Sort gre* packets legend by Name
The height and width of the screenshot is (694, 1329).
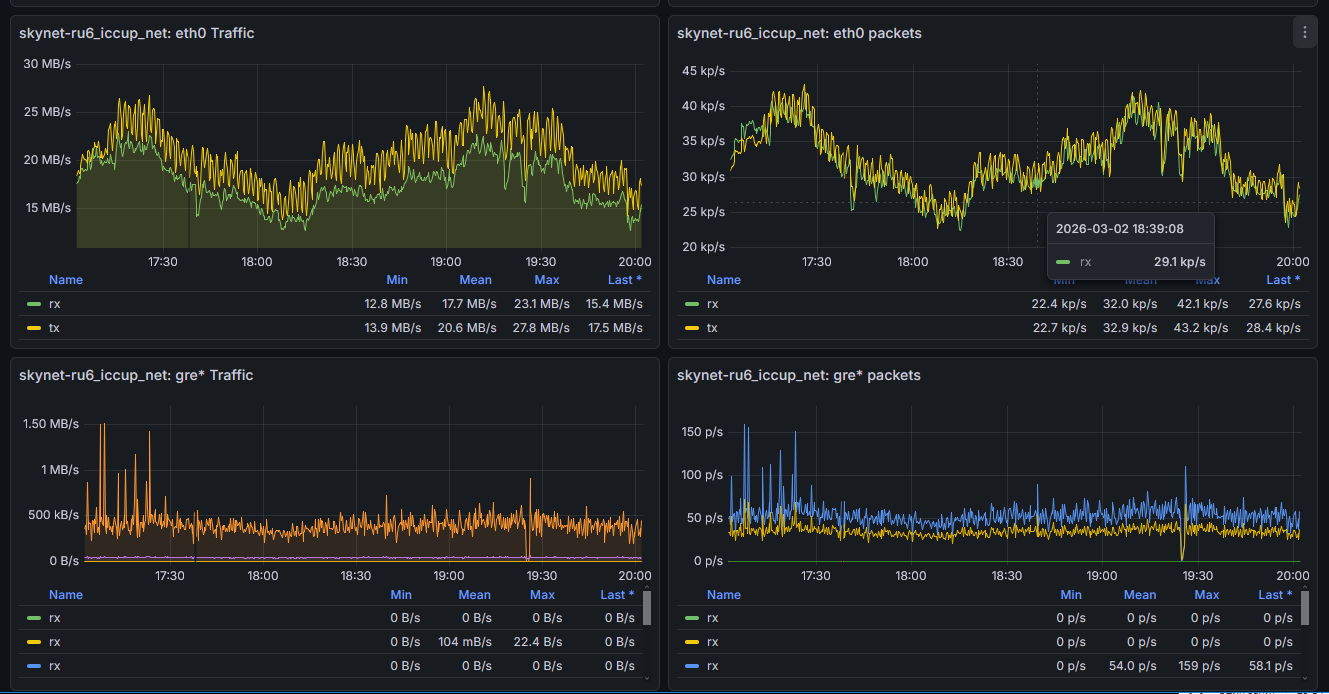724,595
